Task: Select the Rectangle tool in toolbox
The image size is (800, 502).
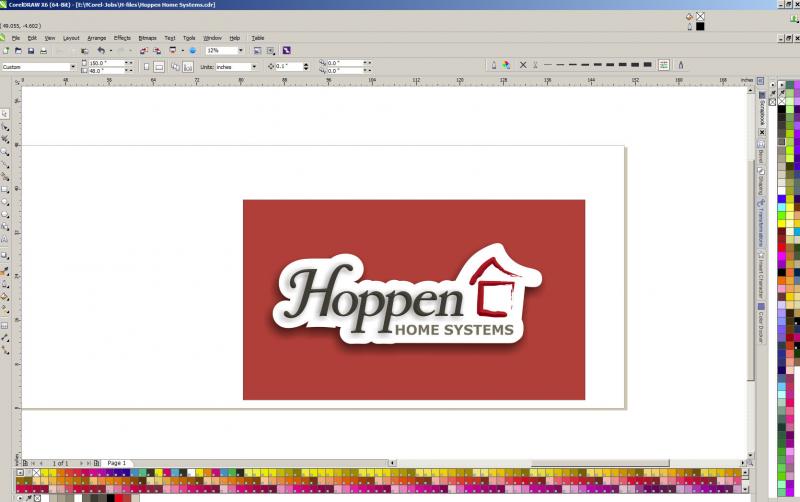Action: [5, 189]
